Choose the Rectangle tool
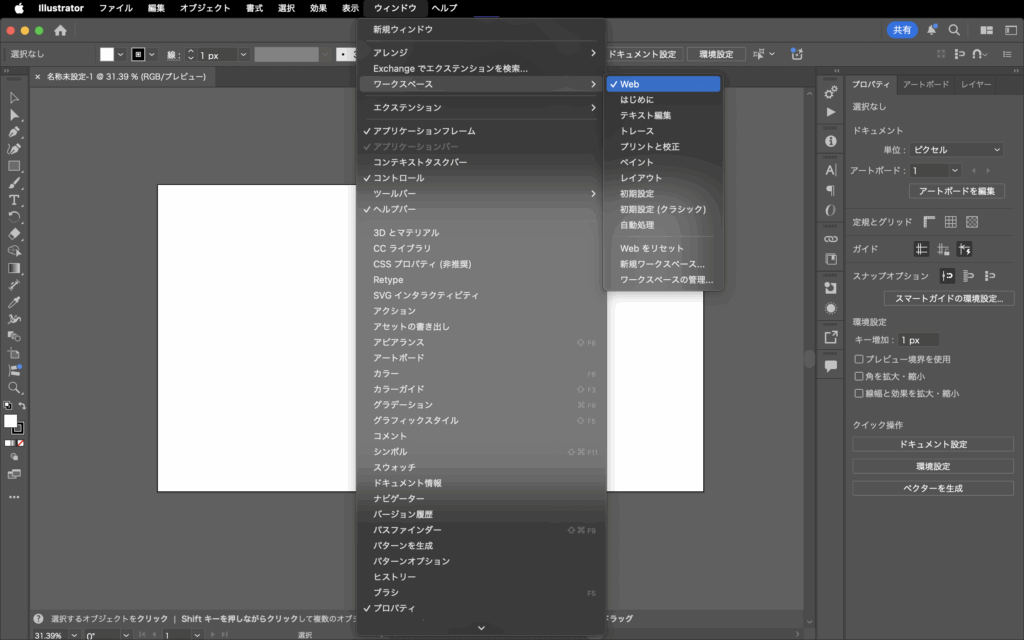Screen dimensions: 1024x640 (14, 166)
